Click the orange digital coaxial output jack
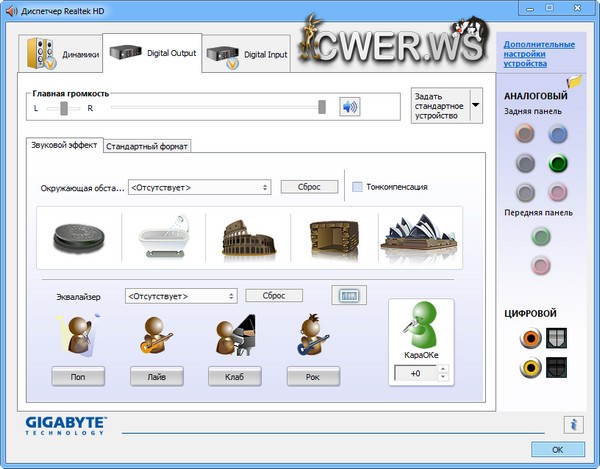This screenshot has height=469, width=600. tap(529, 340)
